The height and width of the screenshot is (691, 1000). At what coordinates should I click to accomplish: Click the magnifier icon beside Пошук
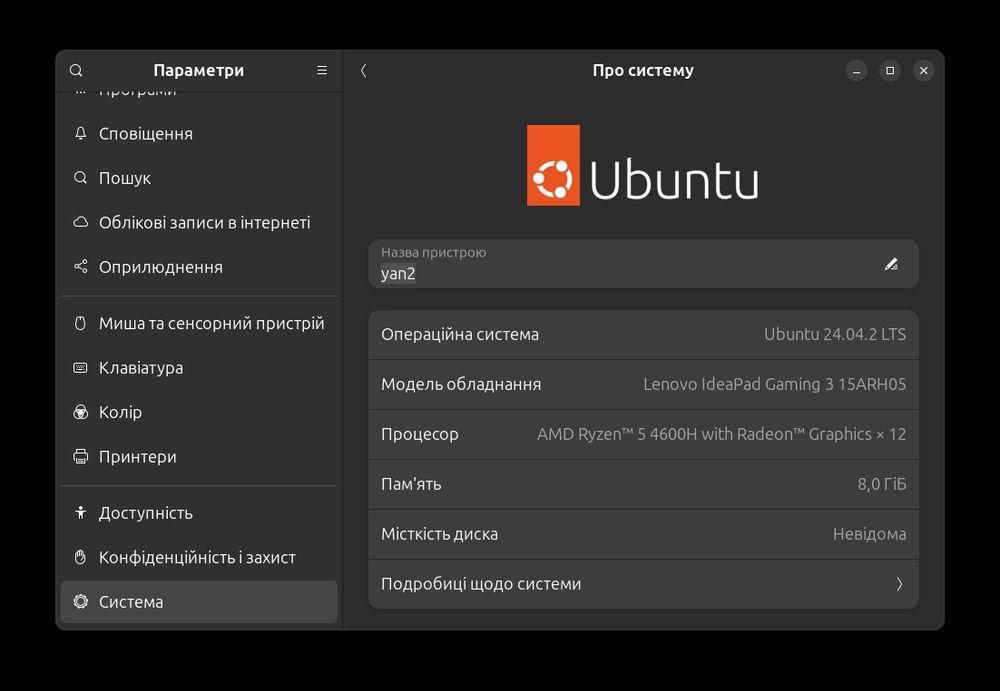click(x=81, y=178)
